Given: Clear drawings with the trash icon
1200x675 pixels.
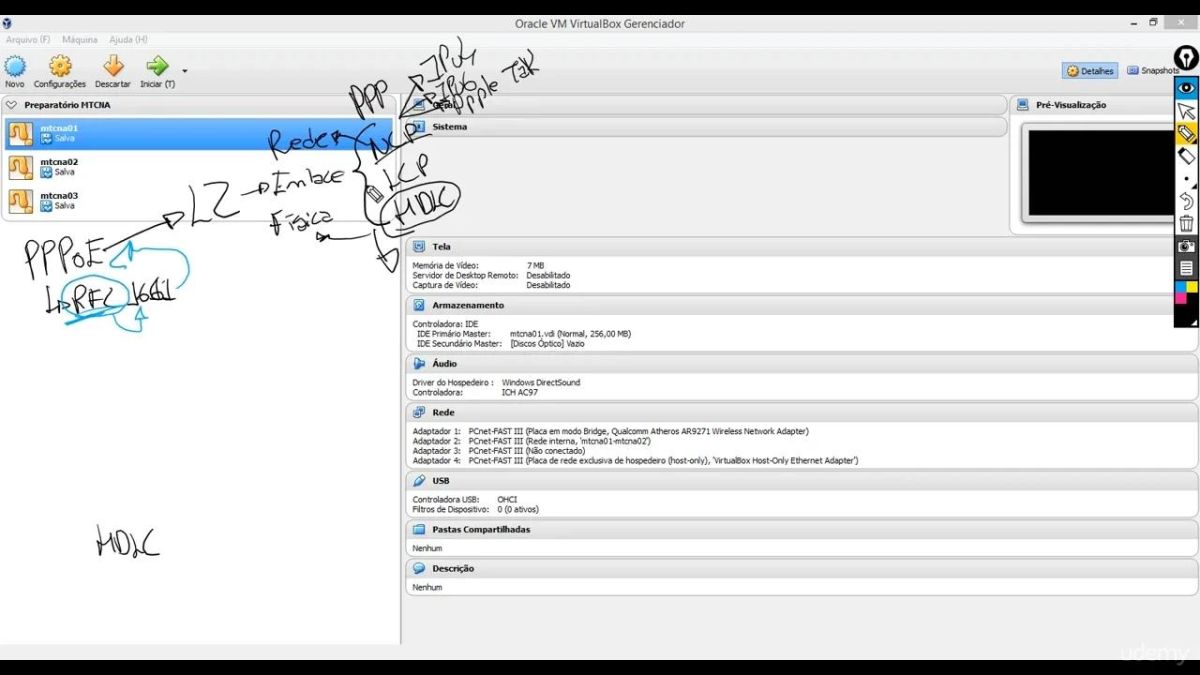Looking at the screenshot, I should point(1186,223).
